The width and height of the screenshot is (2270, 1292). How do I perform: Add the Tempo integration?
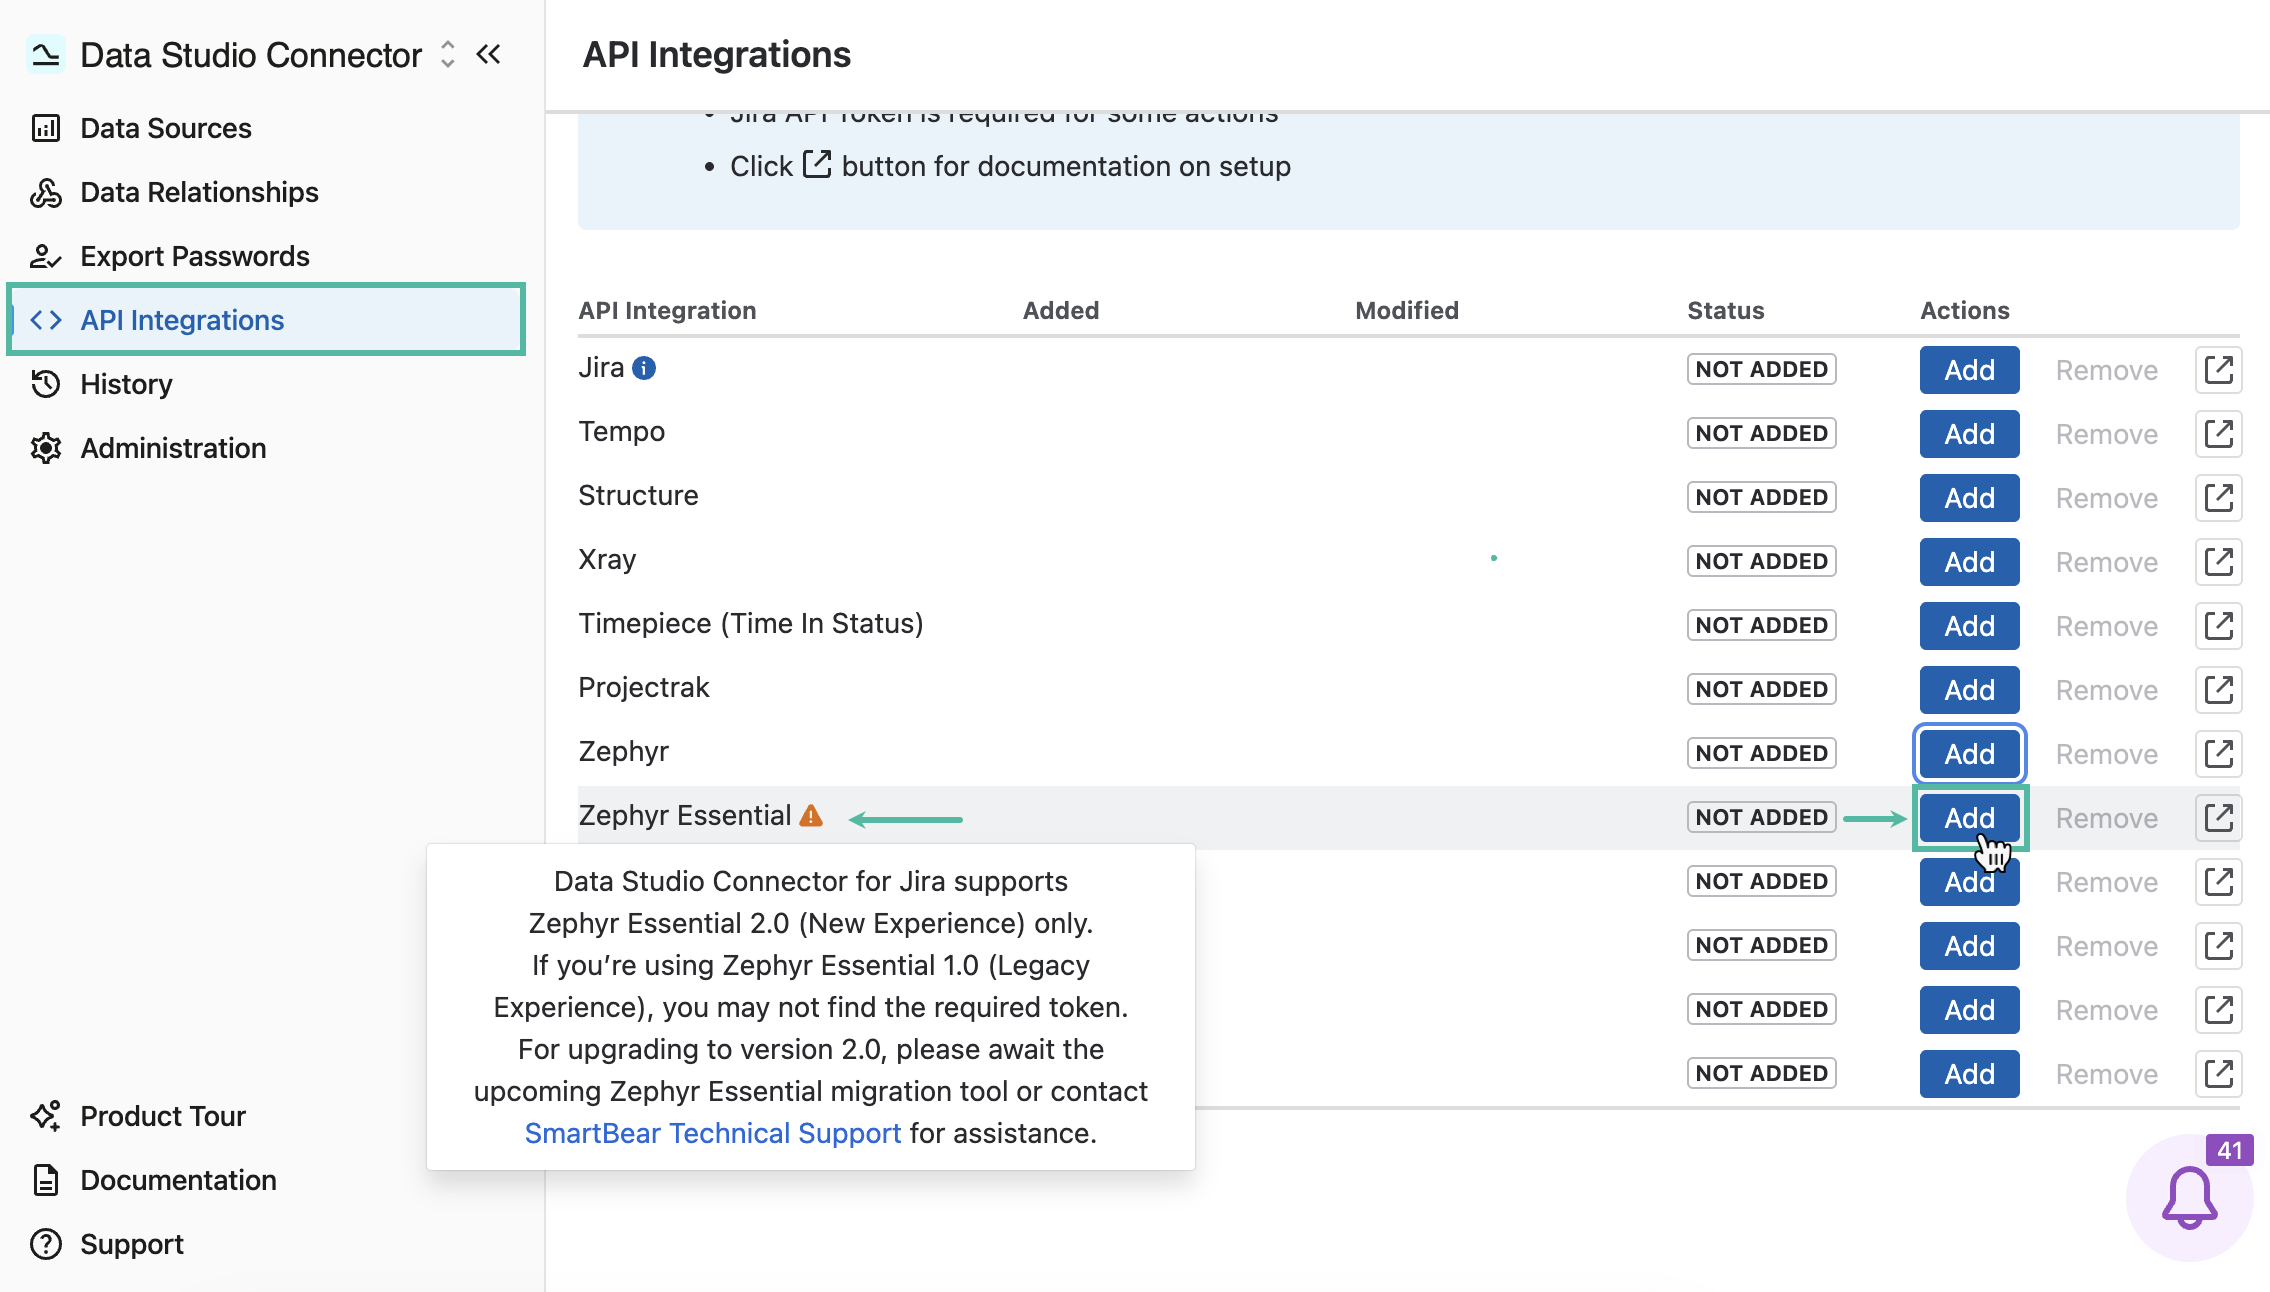(1969, 434)
